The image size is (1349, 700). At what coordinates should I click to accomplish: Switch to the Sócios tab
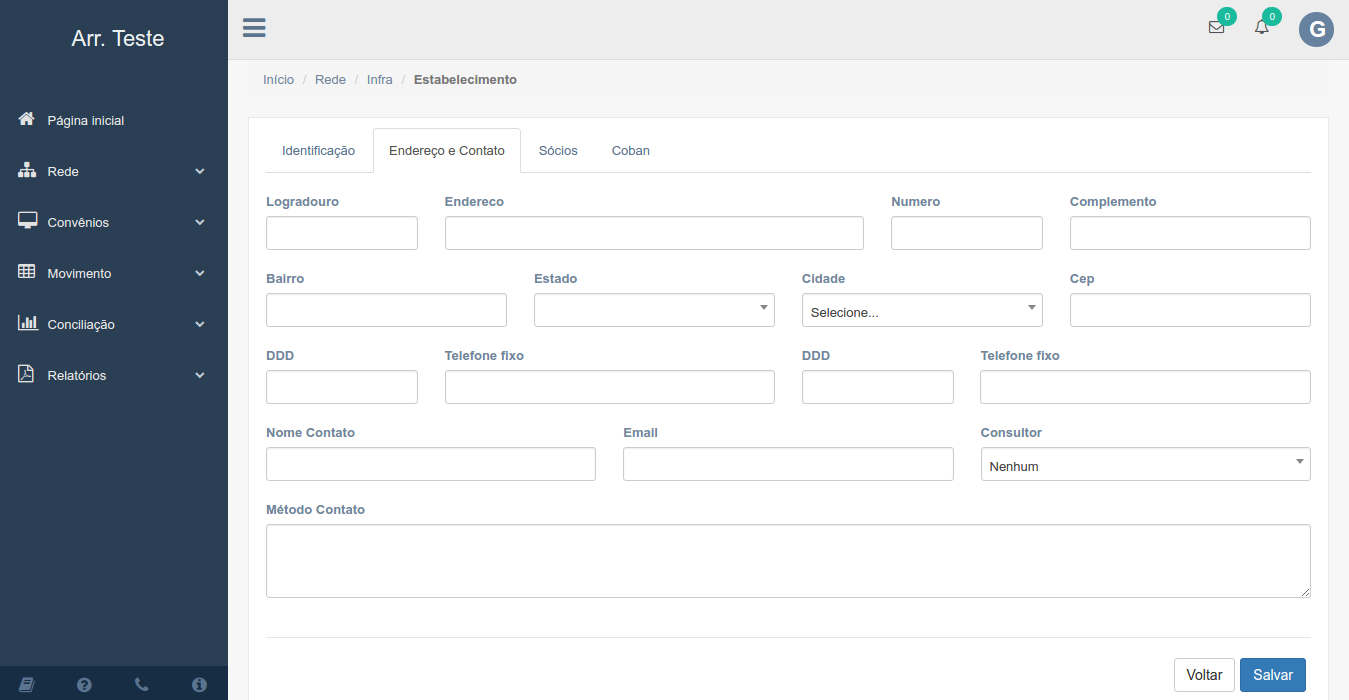coord(558,151)
